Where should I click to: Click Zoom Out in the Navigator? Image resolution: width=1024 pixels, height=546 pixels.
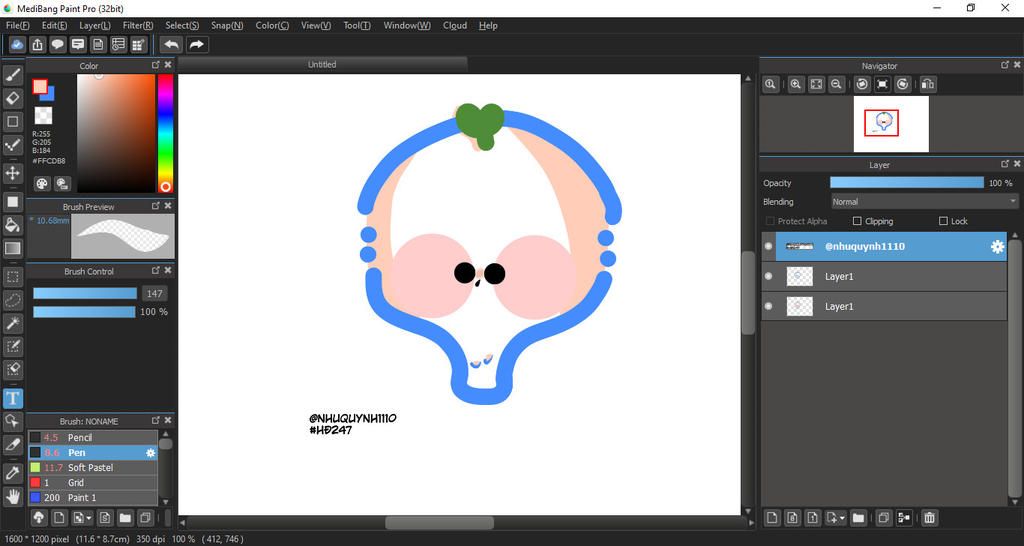click(x=835, y=84)
